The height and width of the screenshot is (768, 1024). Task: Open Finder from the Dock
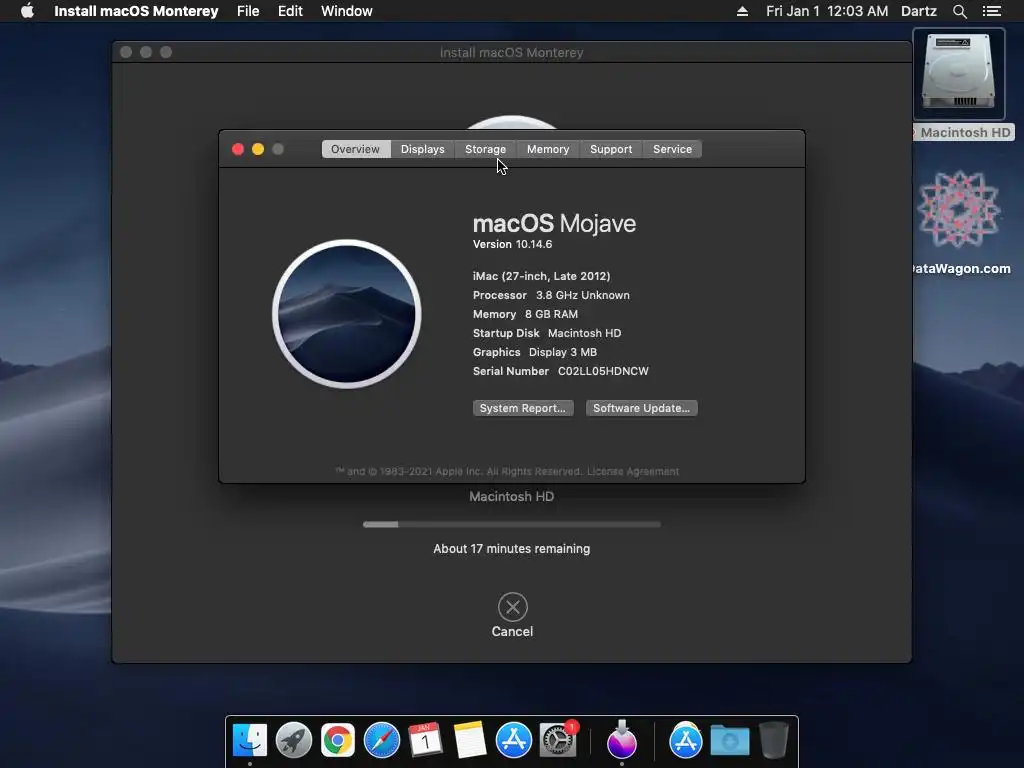(250, 740)
